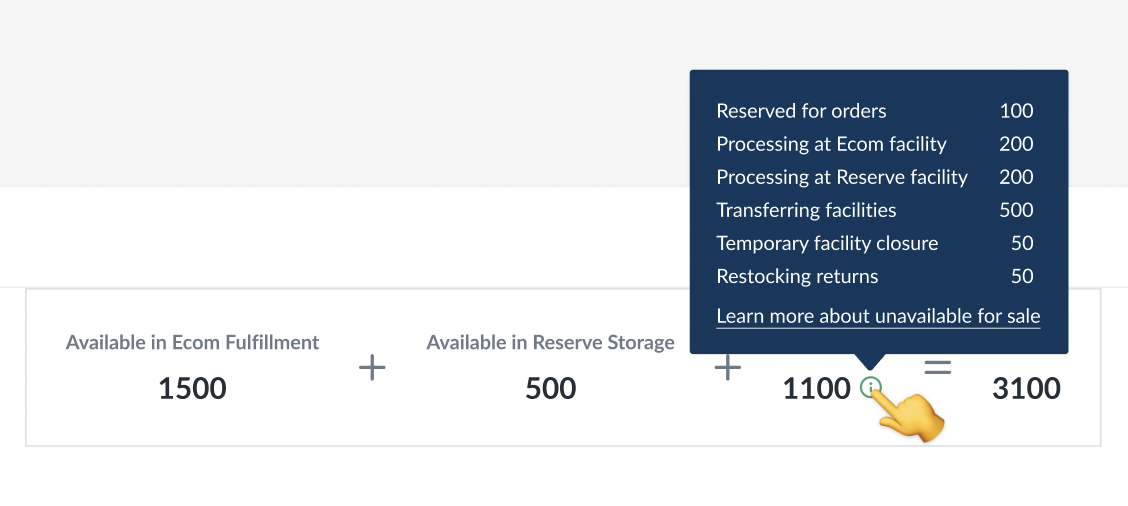Click the 500 Reserve Storage value
The width and height of the screenshot is (1128, 506).
550,389
